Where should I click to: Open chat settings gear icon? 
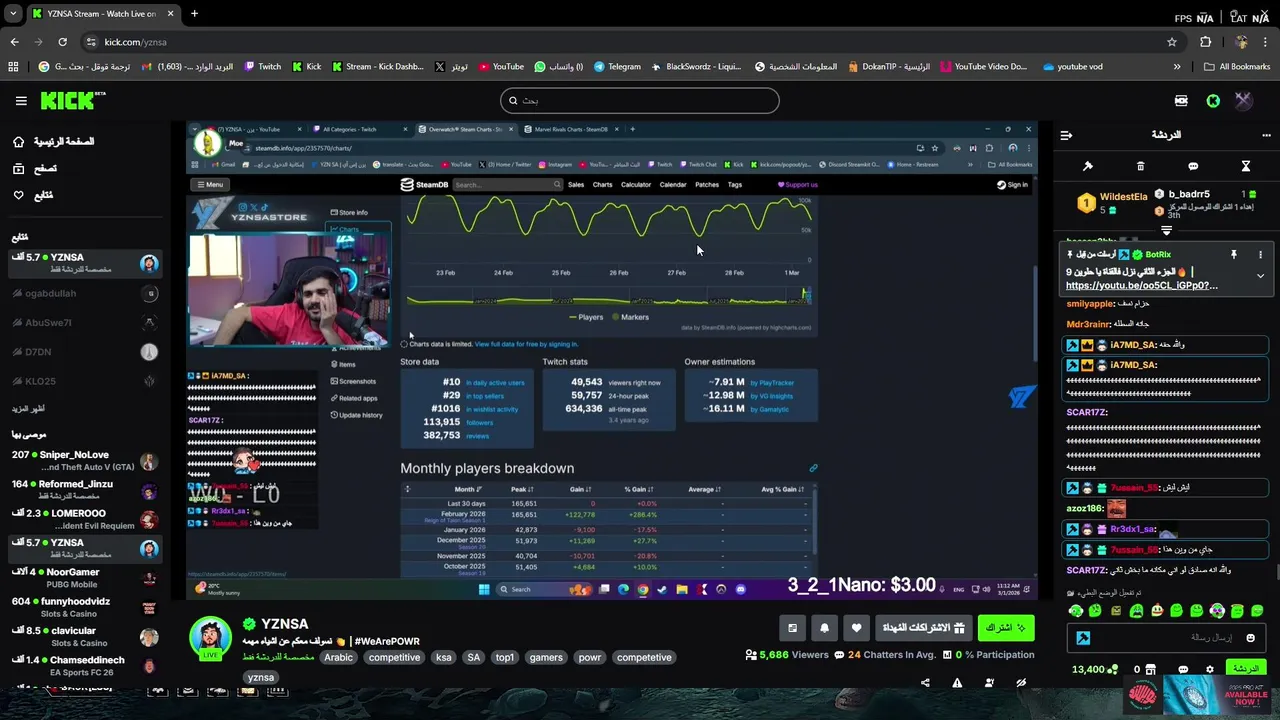point(1210,669)
